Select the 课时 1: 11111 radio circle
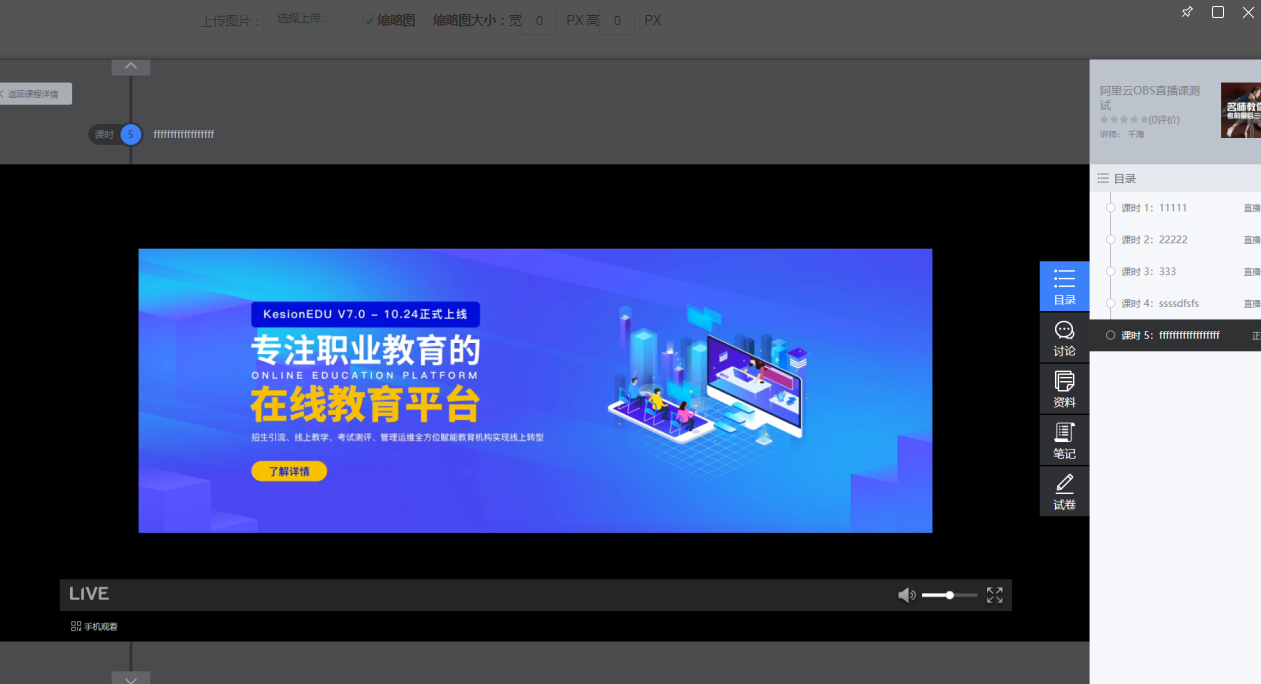This screenshot has width=1261, height=684. (x=1110, y=208)
